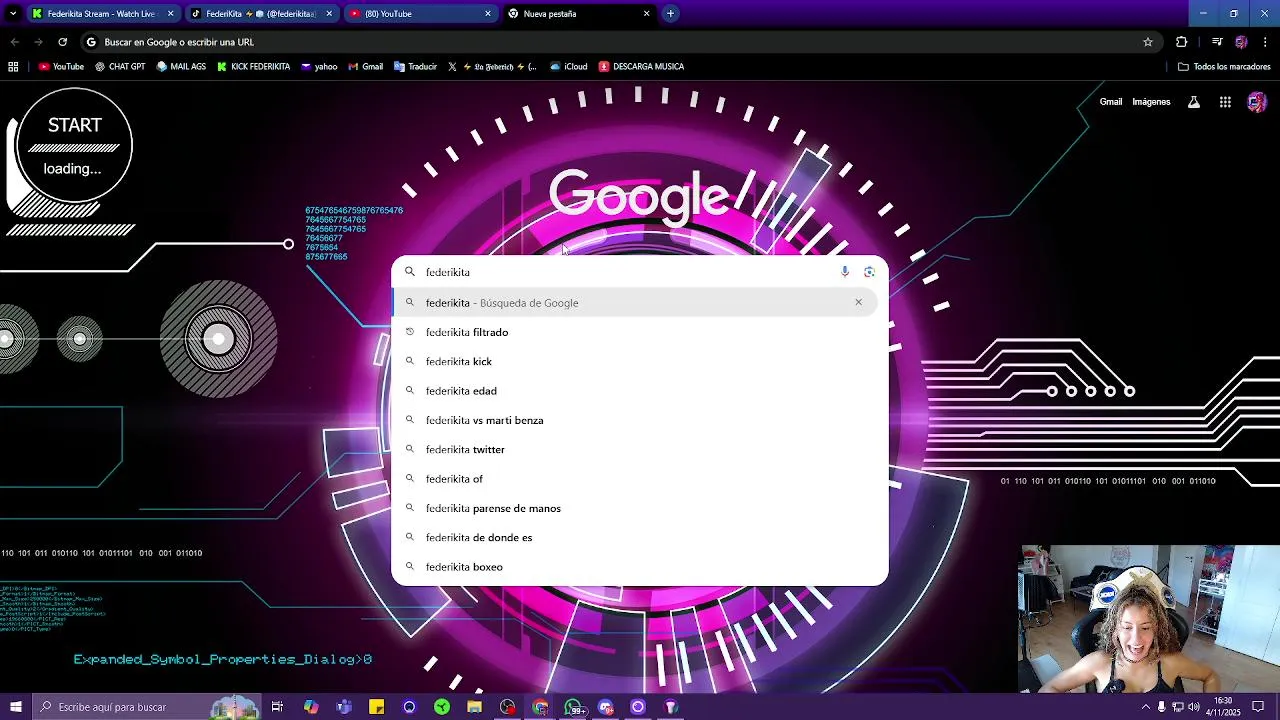The height and width of the screenshot is (720, 1280).
Task: Open Task View in the taskbar
Action: click(277, 707)
